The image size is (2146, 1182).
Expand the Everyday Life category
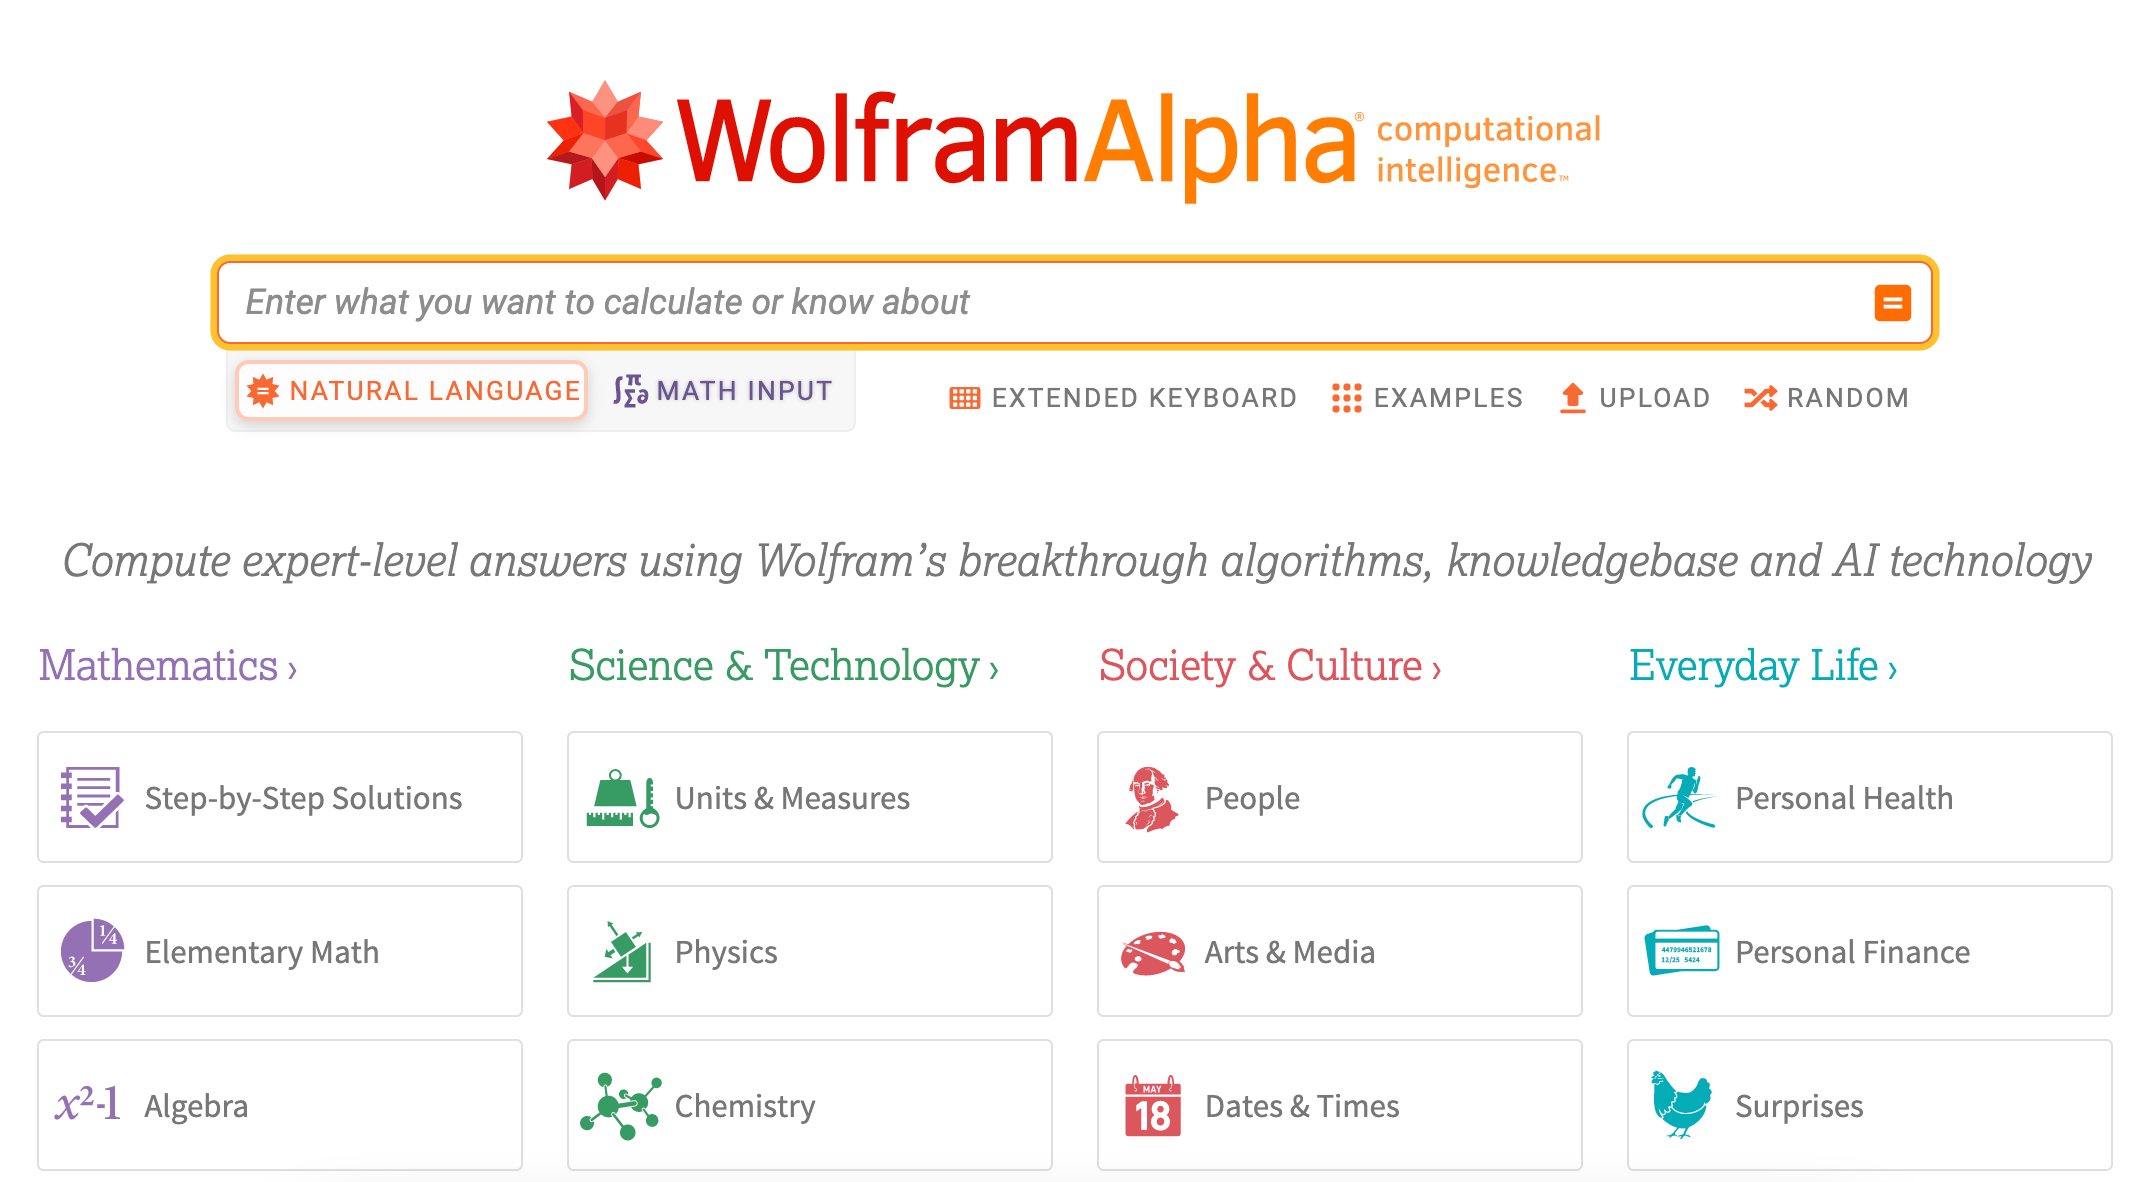(x=1763, y=666)
